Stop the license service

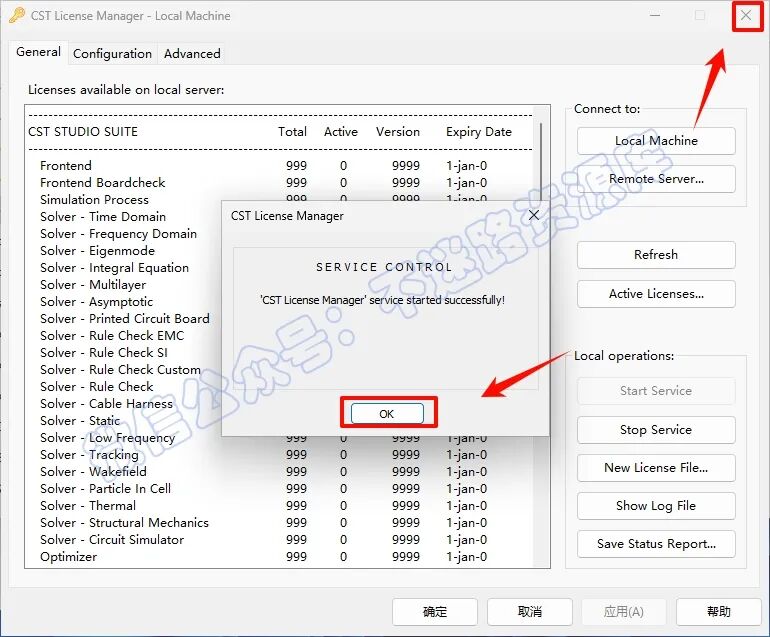click(x=656, y=430)
